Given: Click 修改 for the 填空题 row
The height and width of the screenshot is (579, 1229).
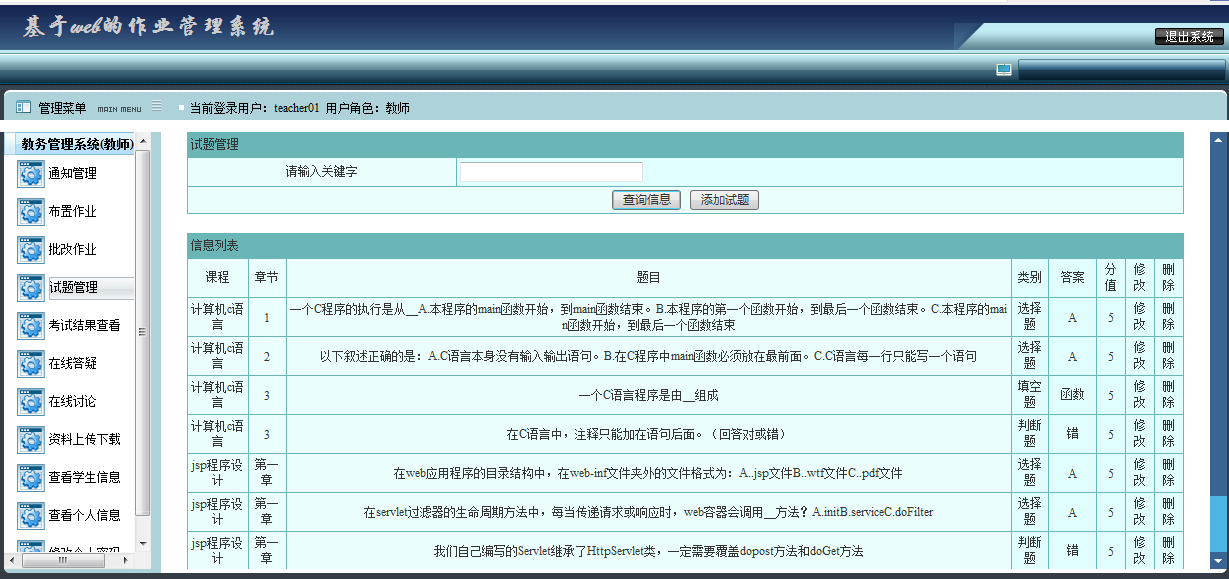Looking at the screenshot, I should [x=1140, y=395].
